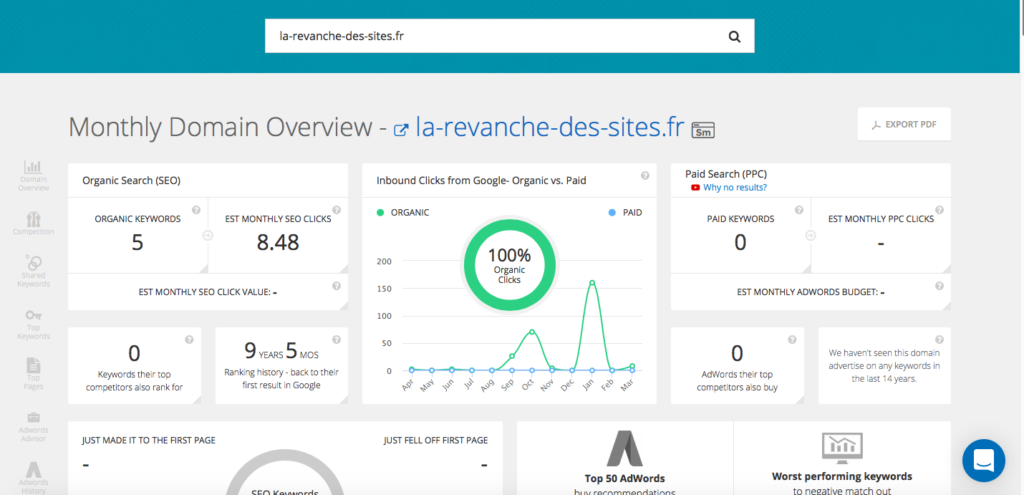Click help icon on competitors keywords card

(x=189, y=340)
